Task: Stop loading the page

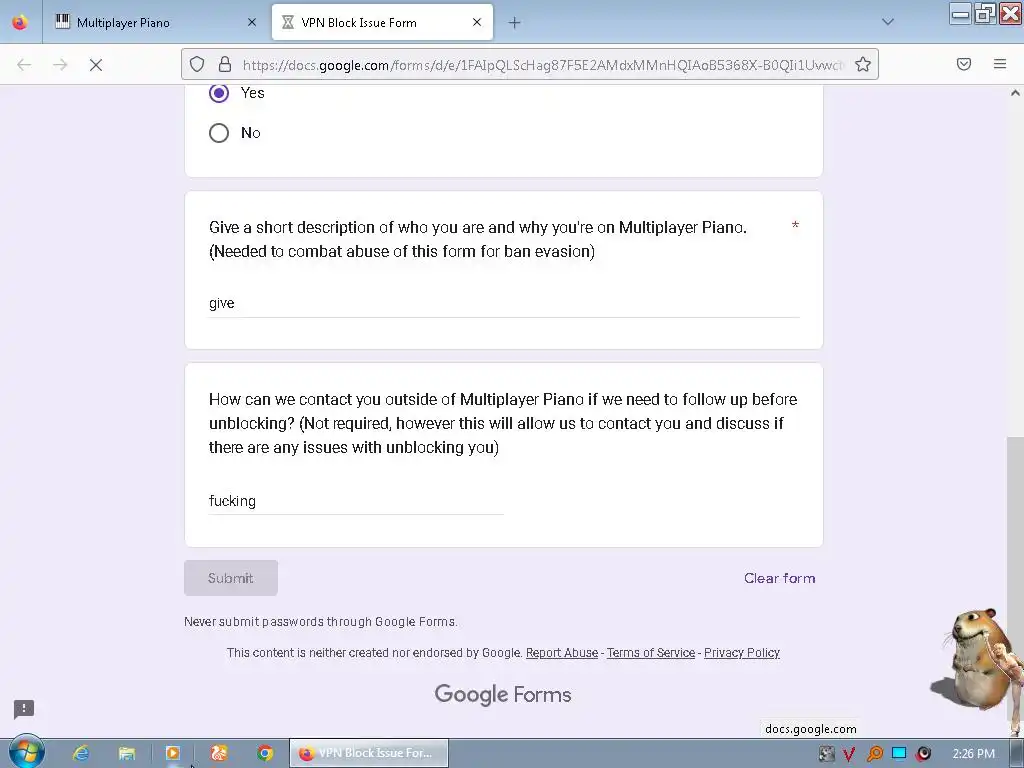Action: 96,65
